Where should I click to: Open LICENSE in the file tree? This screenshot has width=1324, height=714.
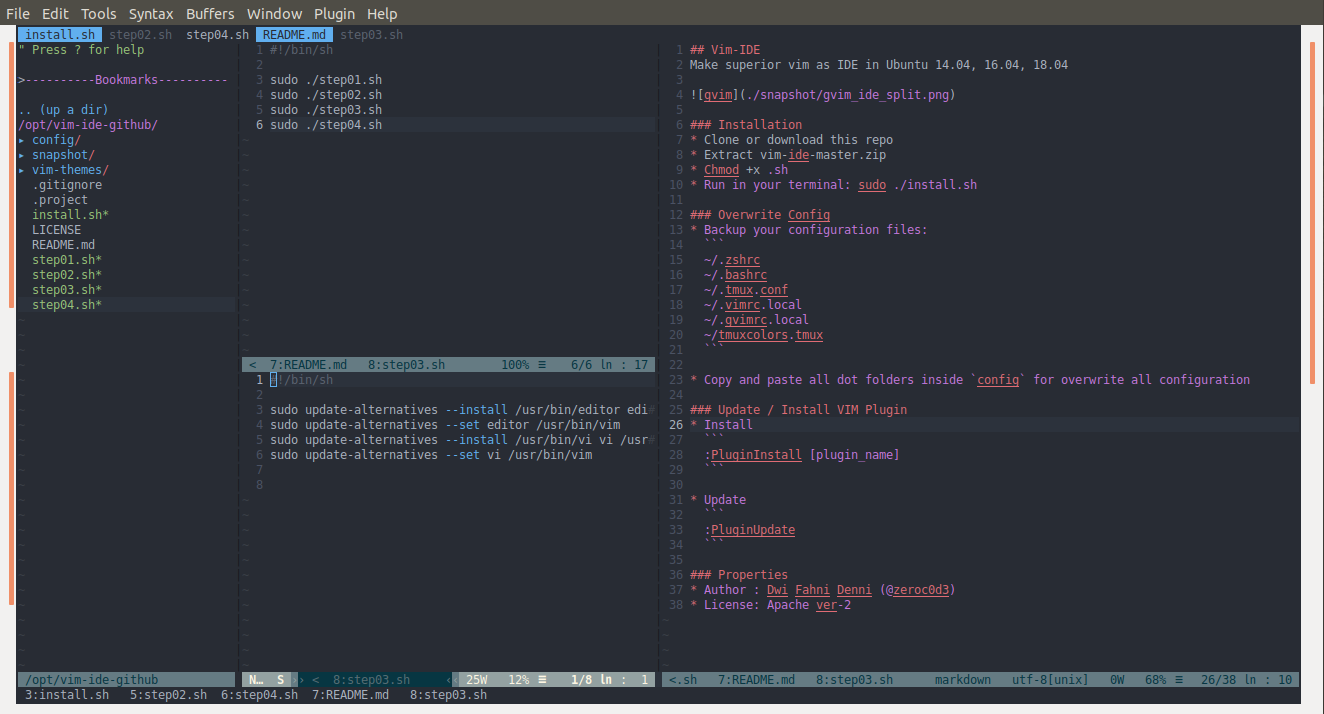pos(57,230)
